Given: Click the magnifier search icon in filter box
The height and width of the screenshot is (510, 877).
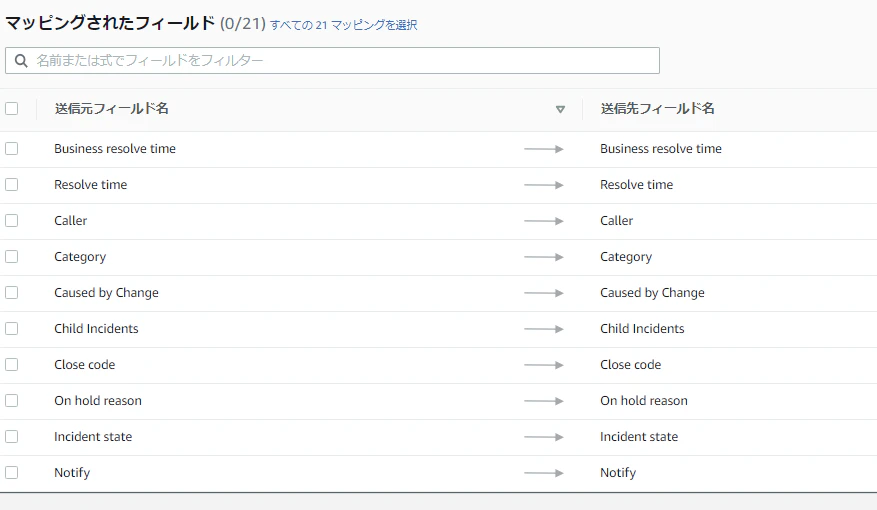Looking at the screenshot, I should coord(21,60).
